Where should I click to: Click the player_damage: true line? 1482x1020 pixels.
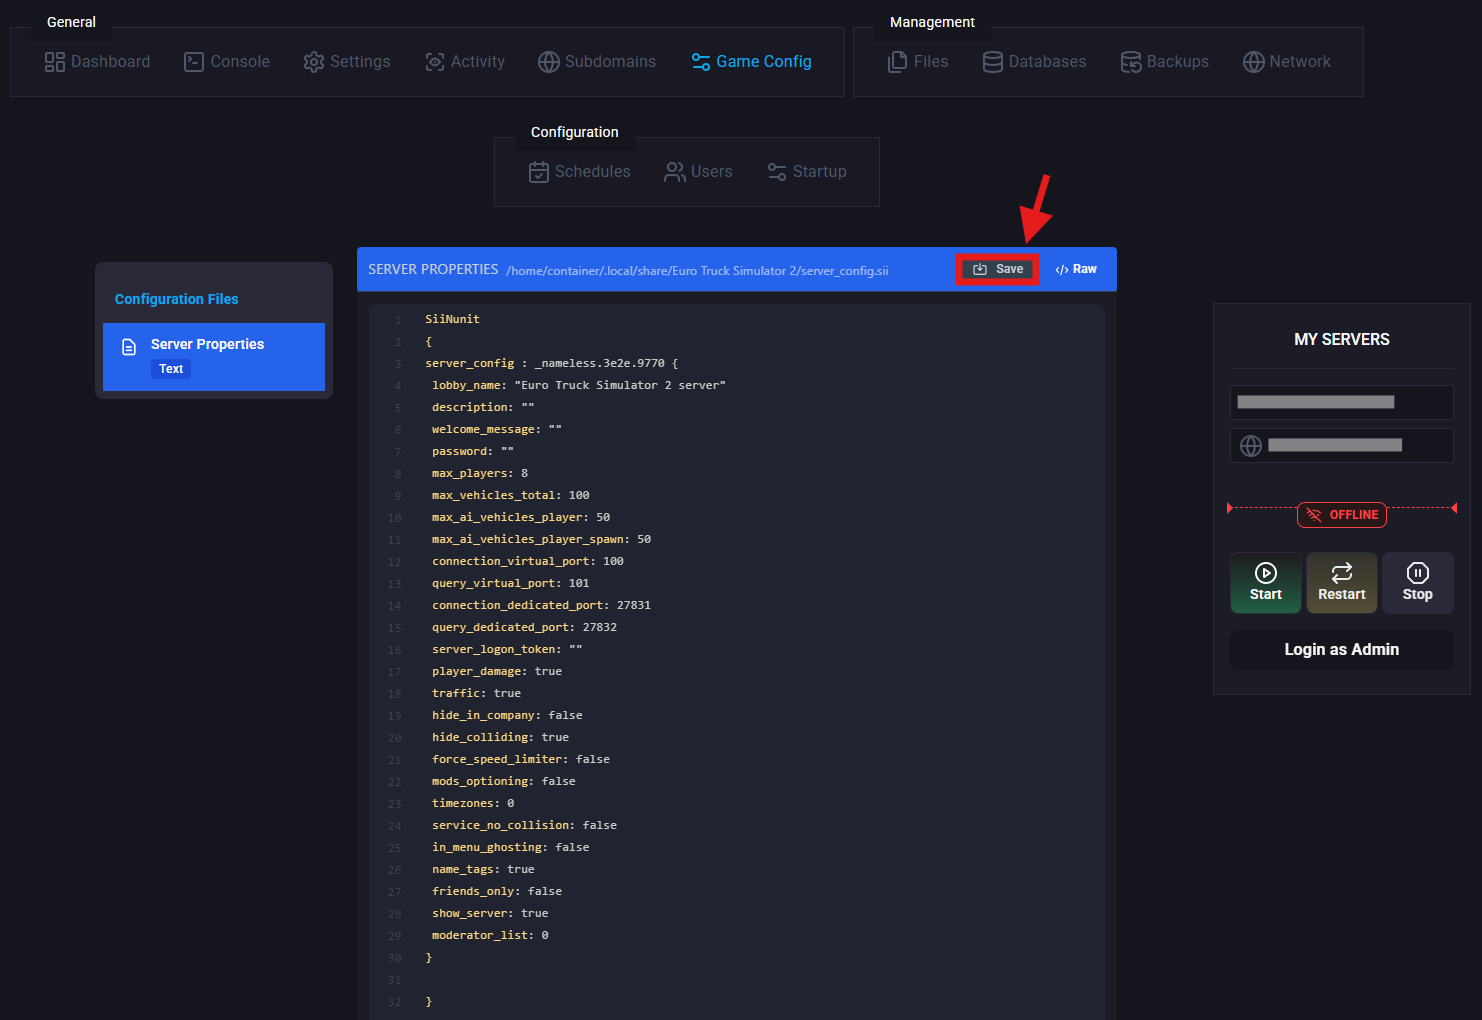[x=497, y=671]
